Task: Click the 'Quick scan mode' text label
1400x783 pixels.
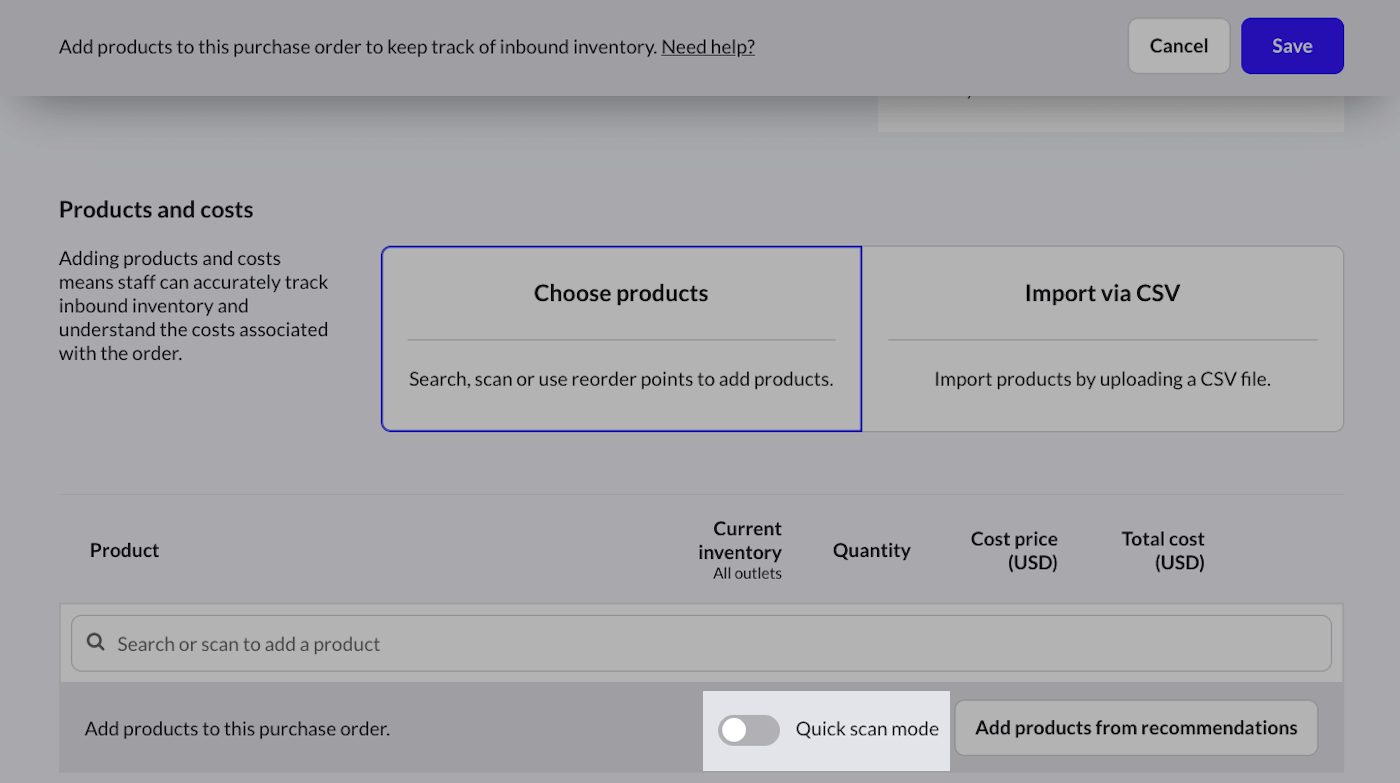Action: [x=866, y=729]
